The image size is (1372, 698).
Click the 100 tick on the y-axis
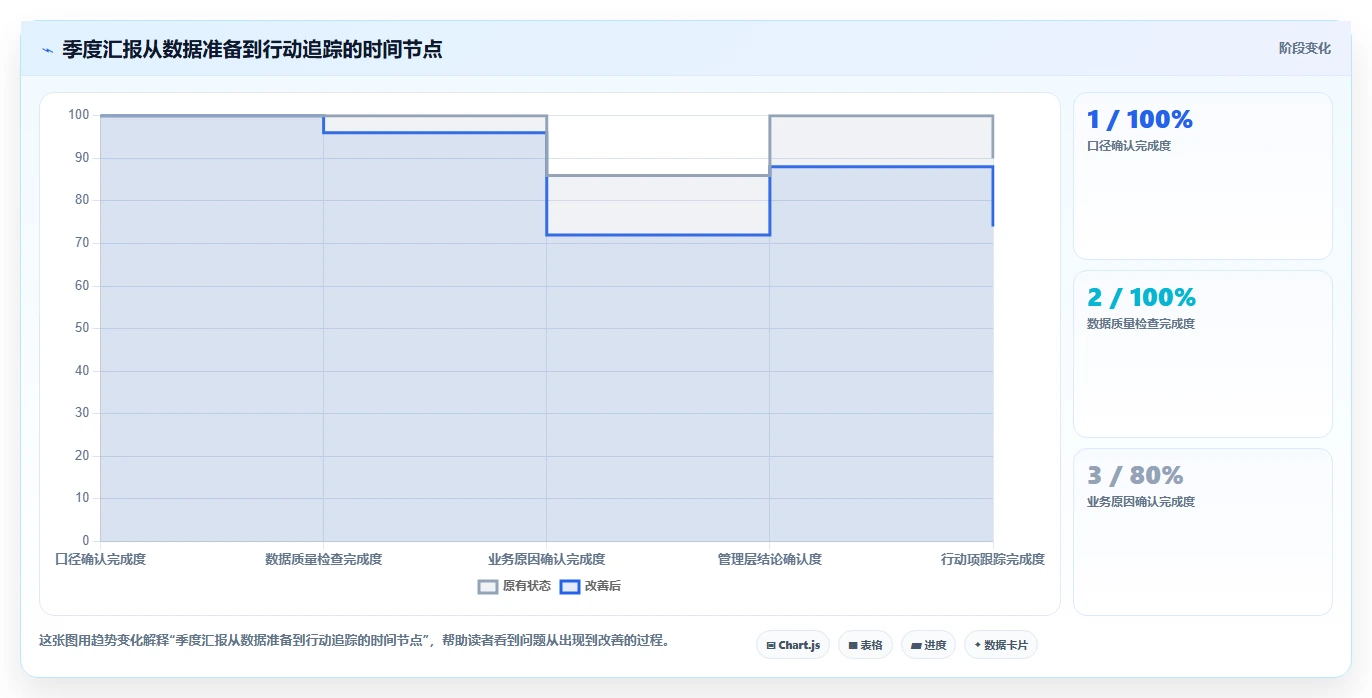pyautogui.click(x=79, y=115)
